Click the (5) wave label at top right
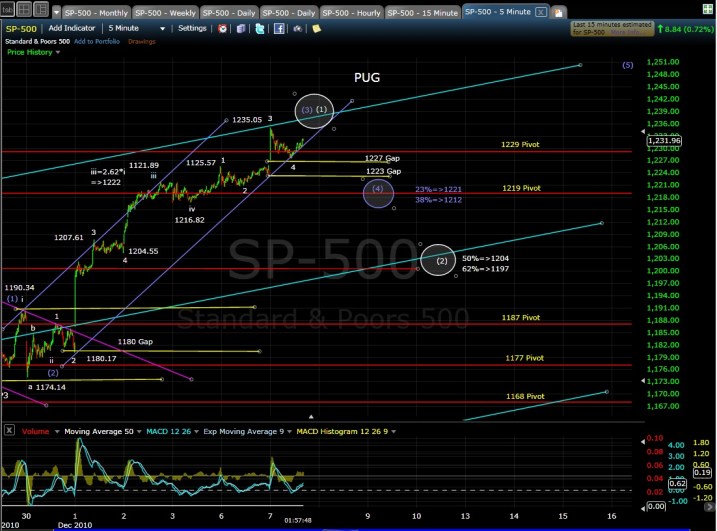Screen dimensions: 717x531 [627, 65]
